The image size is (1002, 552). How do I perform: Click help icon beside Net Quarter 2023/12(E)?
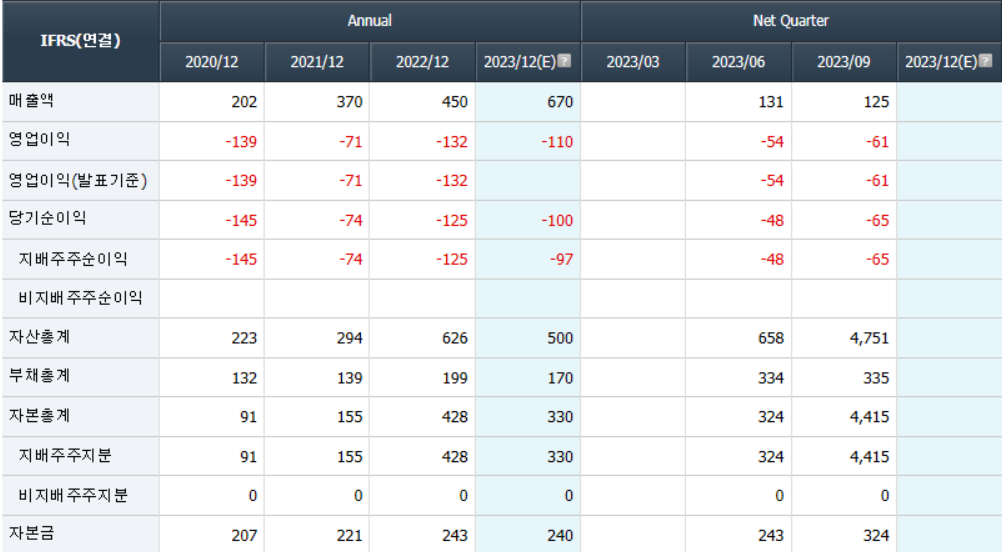[x=985, y=61]
